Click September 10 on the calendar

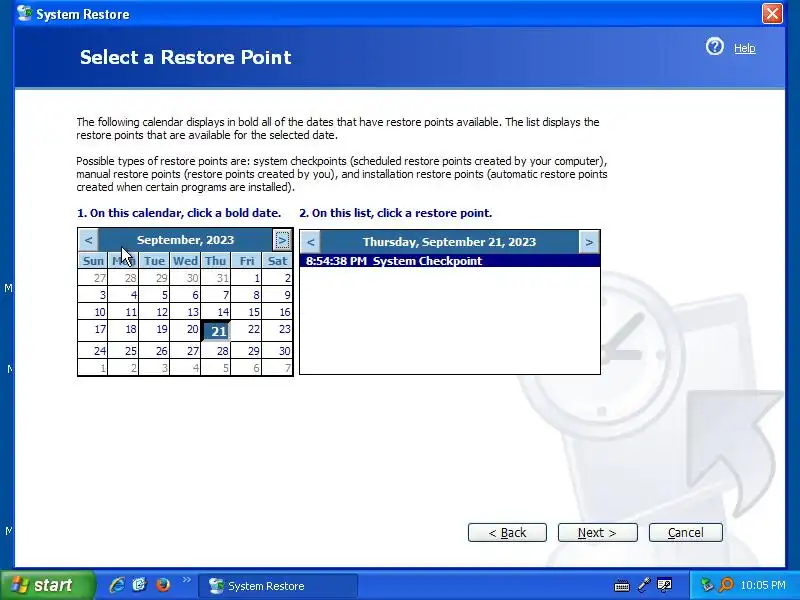point(93,312)
